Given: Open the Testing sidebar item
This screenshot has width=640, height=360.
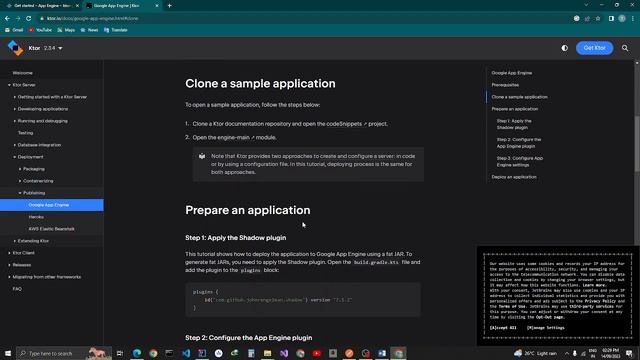Looking at the screenshot, I should click(x=25, y=133).
